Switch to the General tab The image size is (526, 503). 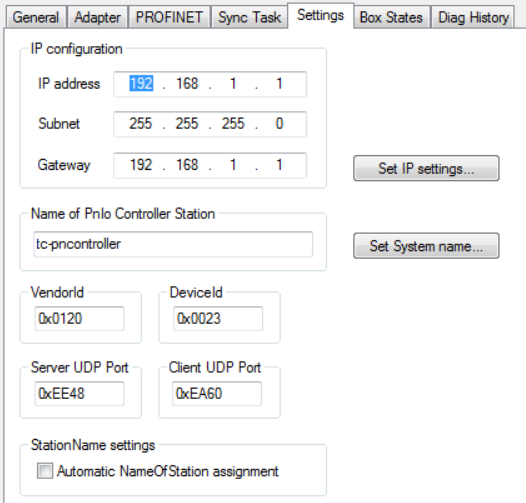click(36, 17)
